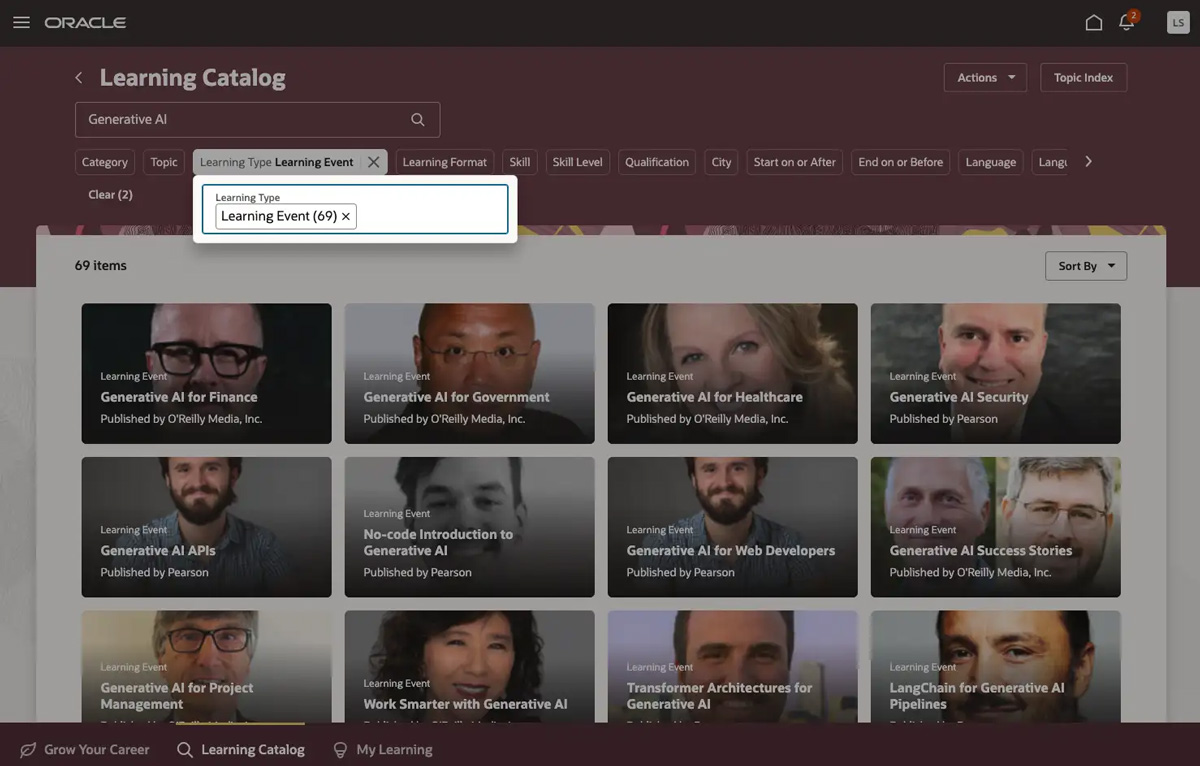Open Generative AI for Web Developers card

coord(732,527)
